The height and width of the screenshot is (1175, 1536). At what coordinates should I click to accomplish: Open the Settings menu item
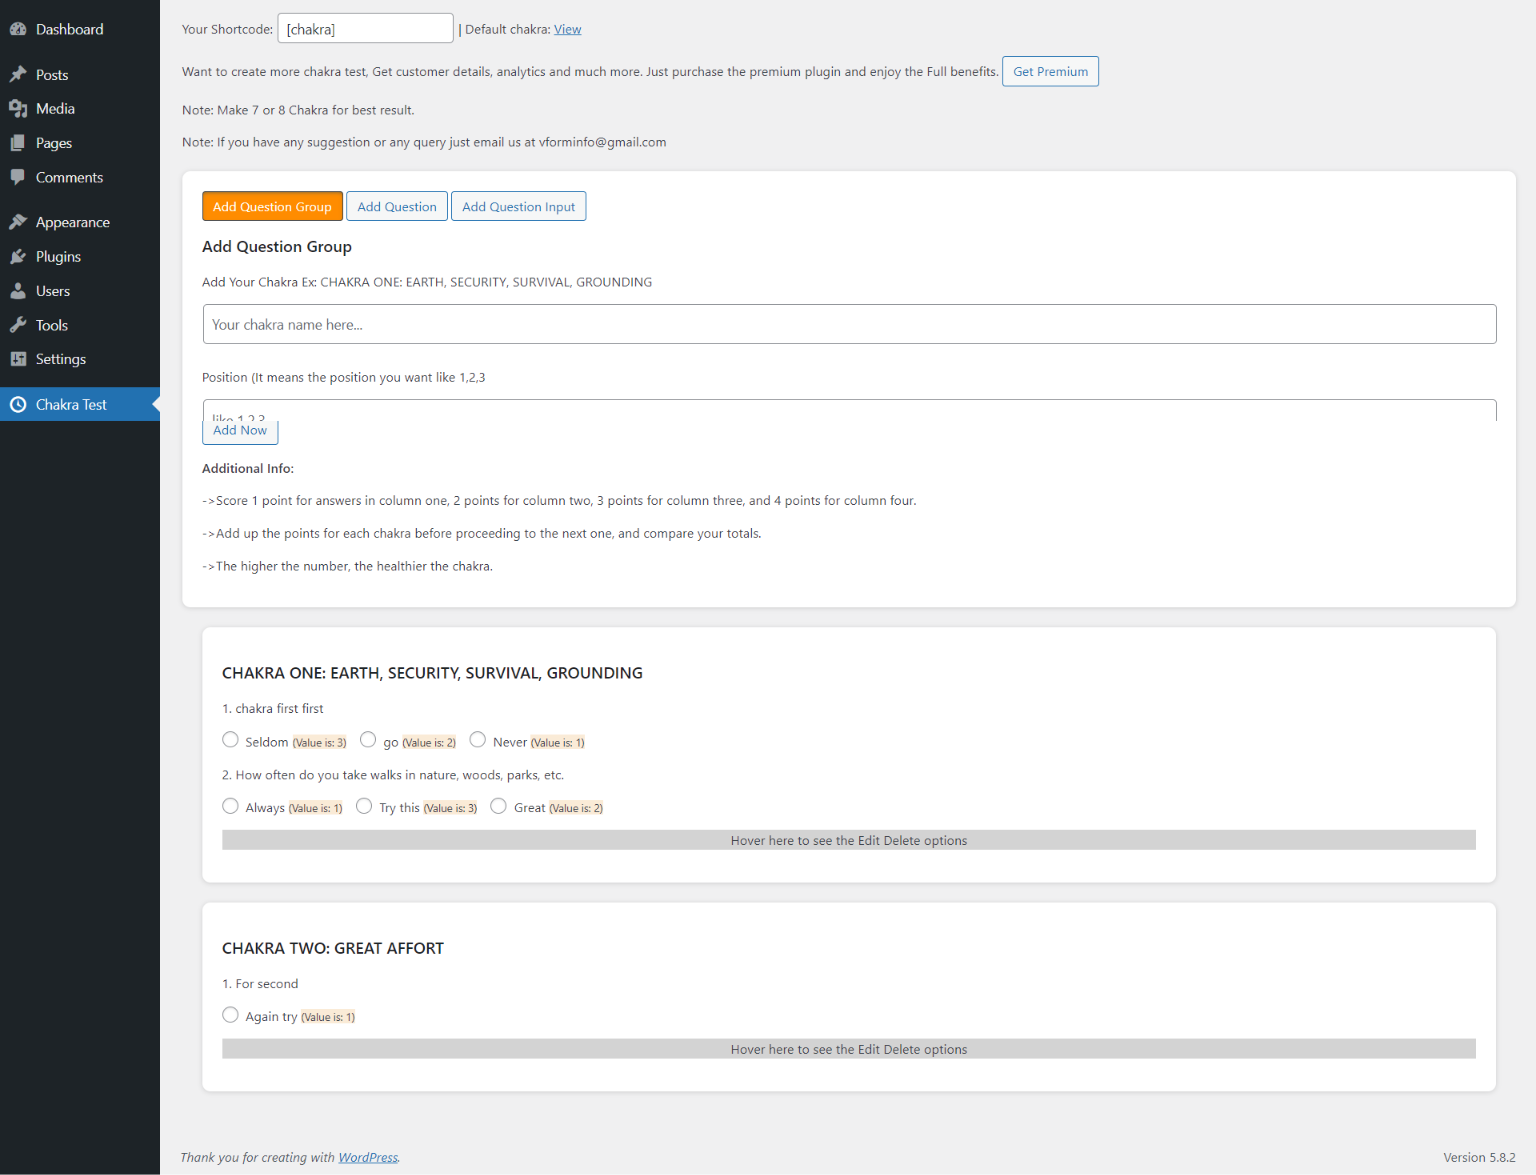click(x=80, y=359)
